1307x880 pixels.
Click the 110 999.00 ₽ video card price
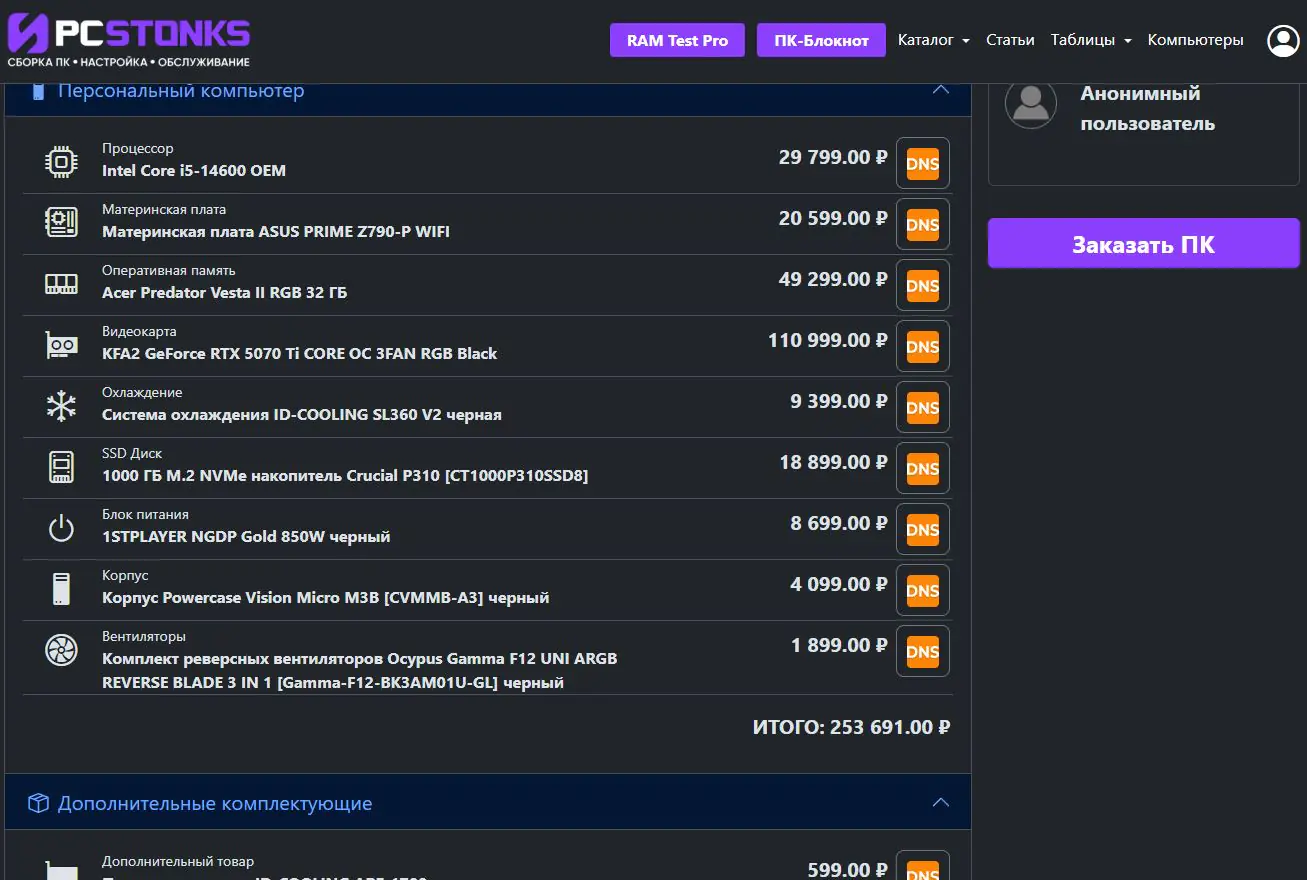click(x=828, y=340)
